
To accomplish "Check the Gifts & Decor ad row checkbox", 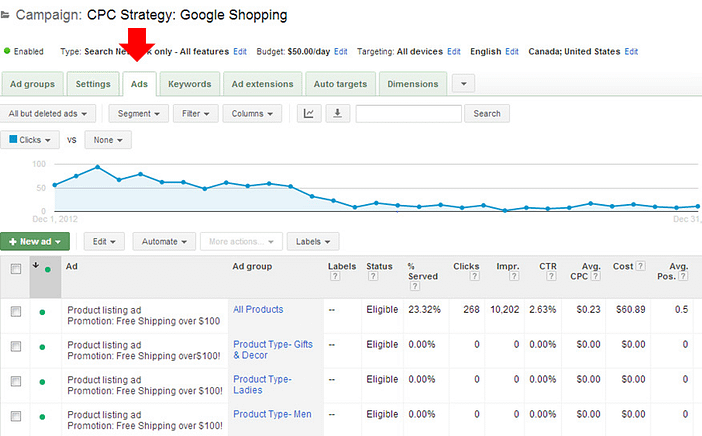I will point(16,346).
